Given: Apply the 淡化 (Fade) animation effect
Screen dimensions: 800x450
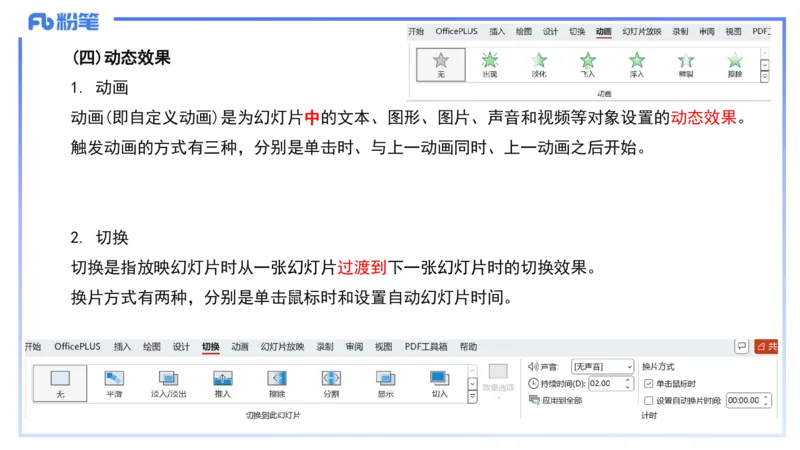Looking at the screenshot, I should [539, 64].
